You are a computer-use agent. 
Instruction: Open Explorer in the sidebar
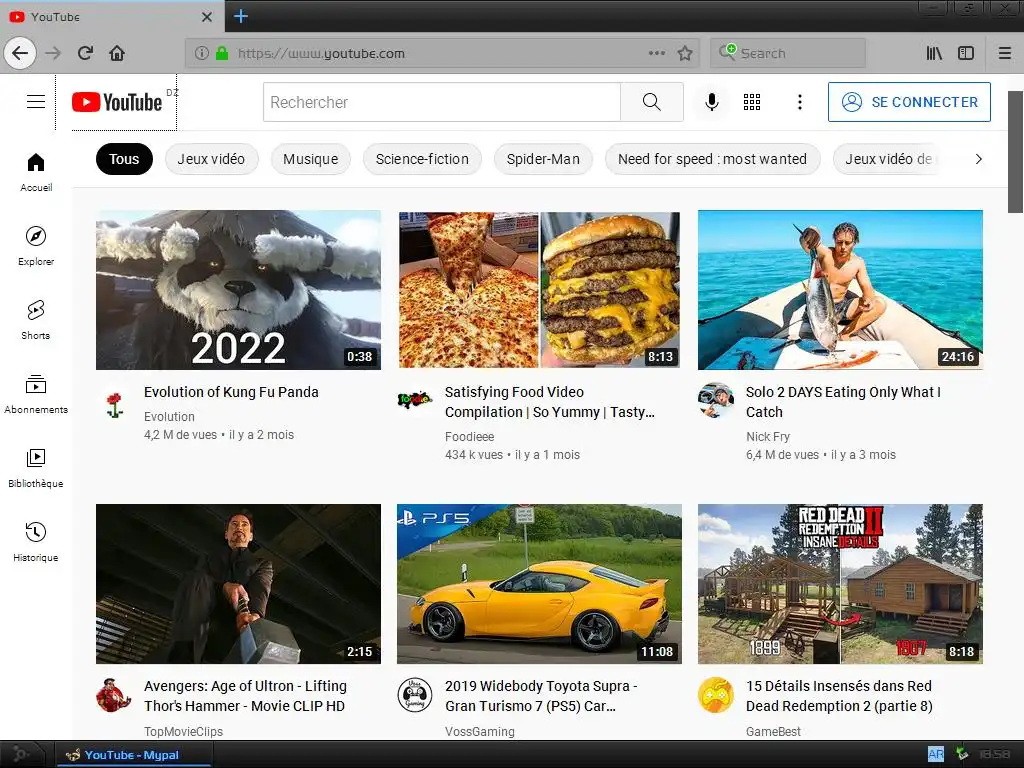36,246
